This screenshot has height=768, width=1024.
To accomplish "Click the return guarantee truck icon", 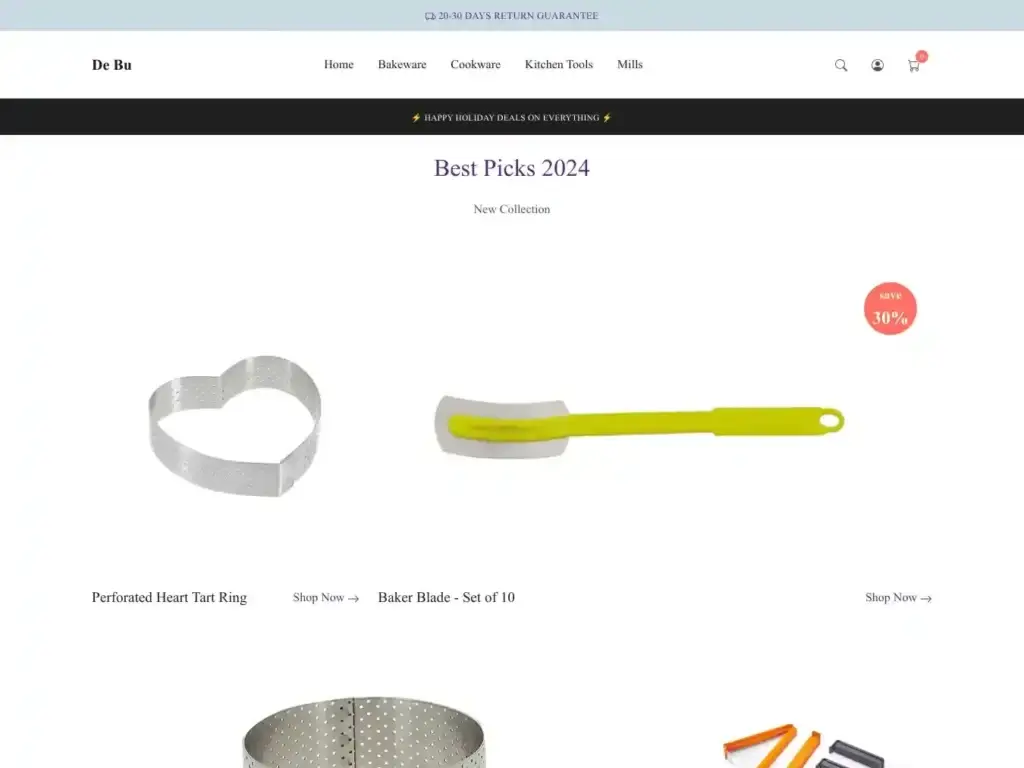I will 430,16.
